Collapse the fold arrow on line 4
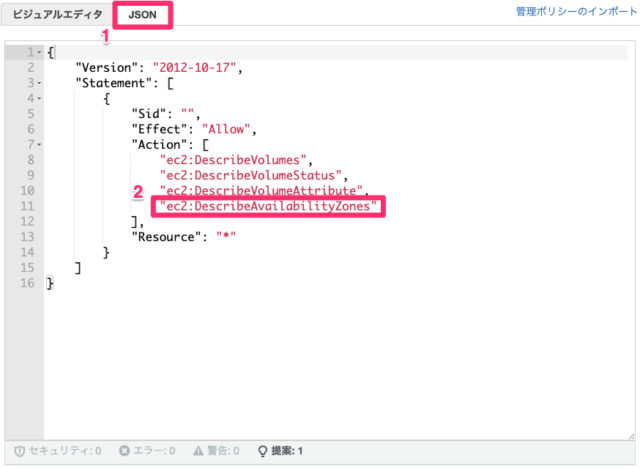The width and height of the screenshot is (640, 469). (x=39, y=98)
